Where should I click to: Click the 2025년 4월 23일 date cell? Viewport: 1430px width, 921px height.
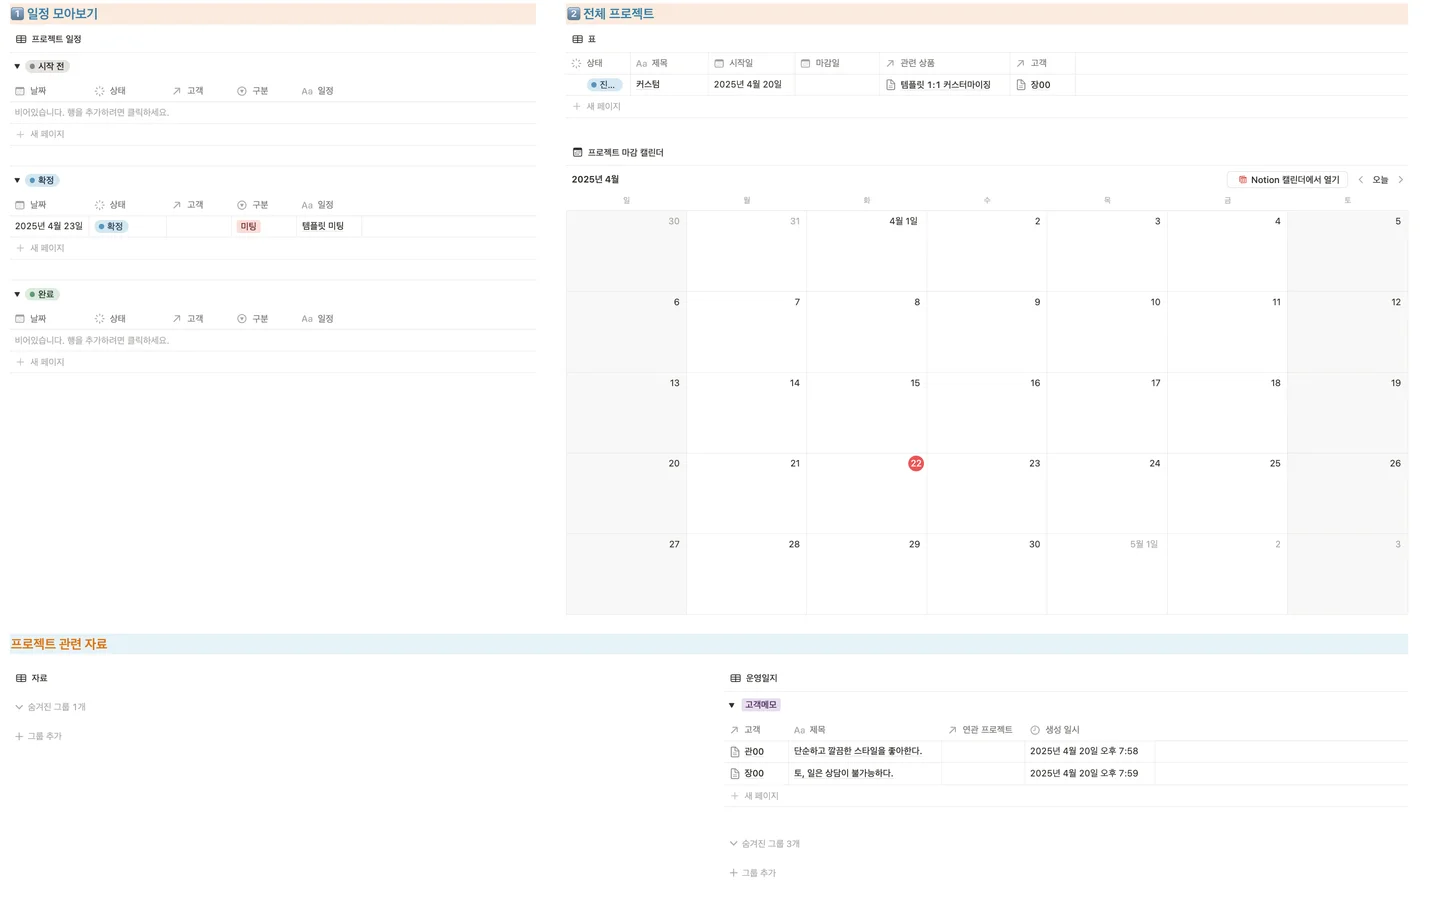point(49,226)
